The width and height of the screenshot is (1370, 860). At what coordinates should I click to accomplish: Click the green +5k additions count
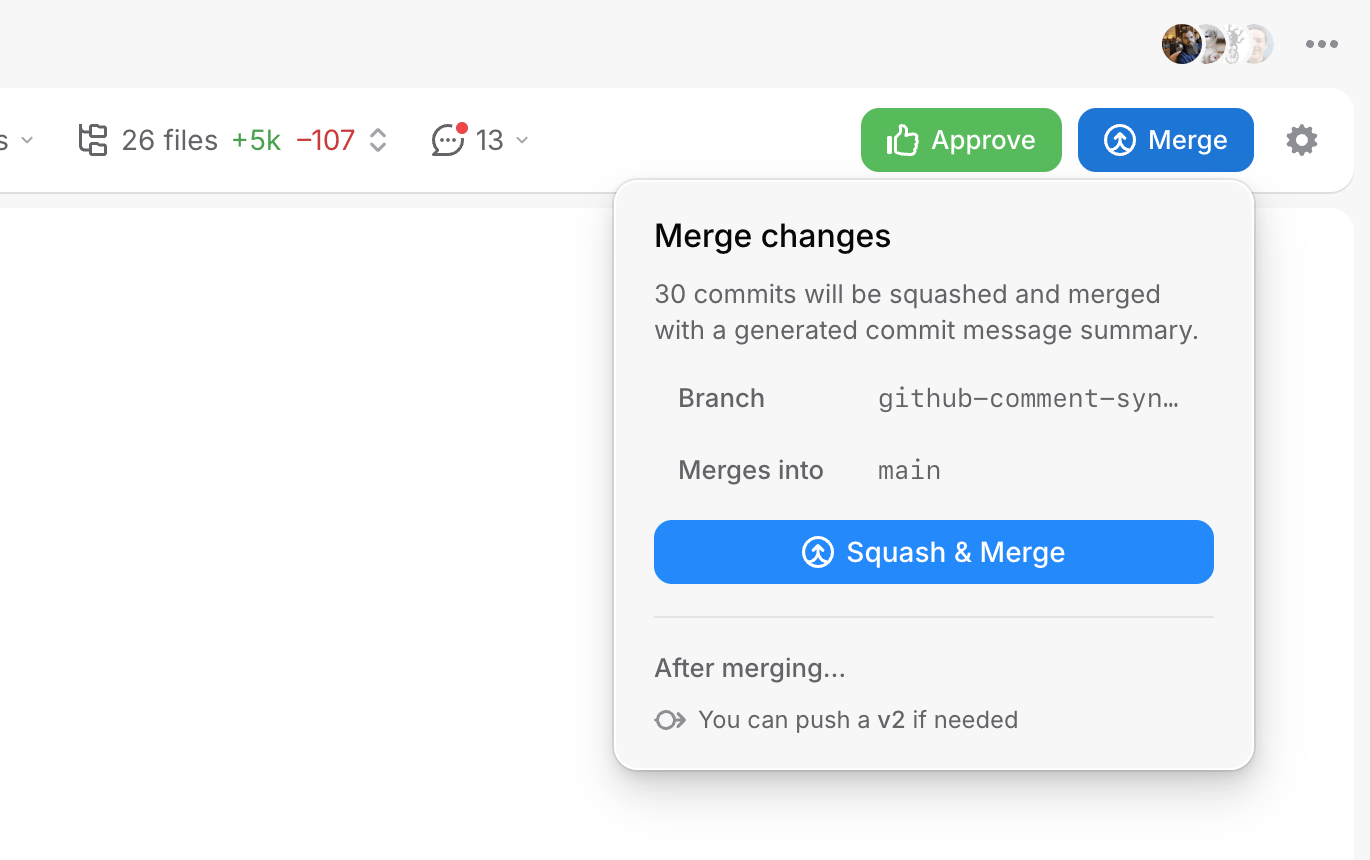(x=256, y=140)
